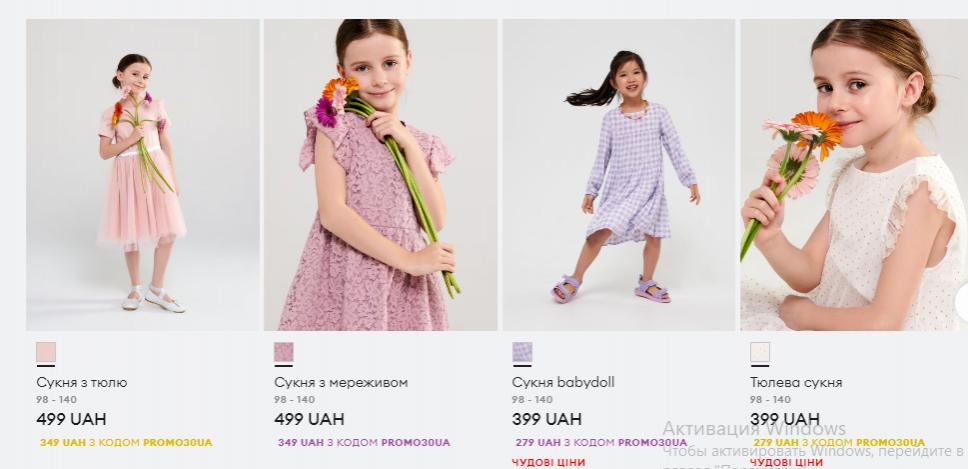Click the 399 UAH price of Сукня babydoll
Image resolution: width=968 pixels, height=469 pixels.
pos(546,419)
